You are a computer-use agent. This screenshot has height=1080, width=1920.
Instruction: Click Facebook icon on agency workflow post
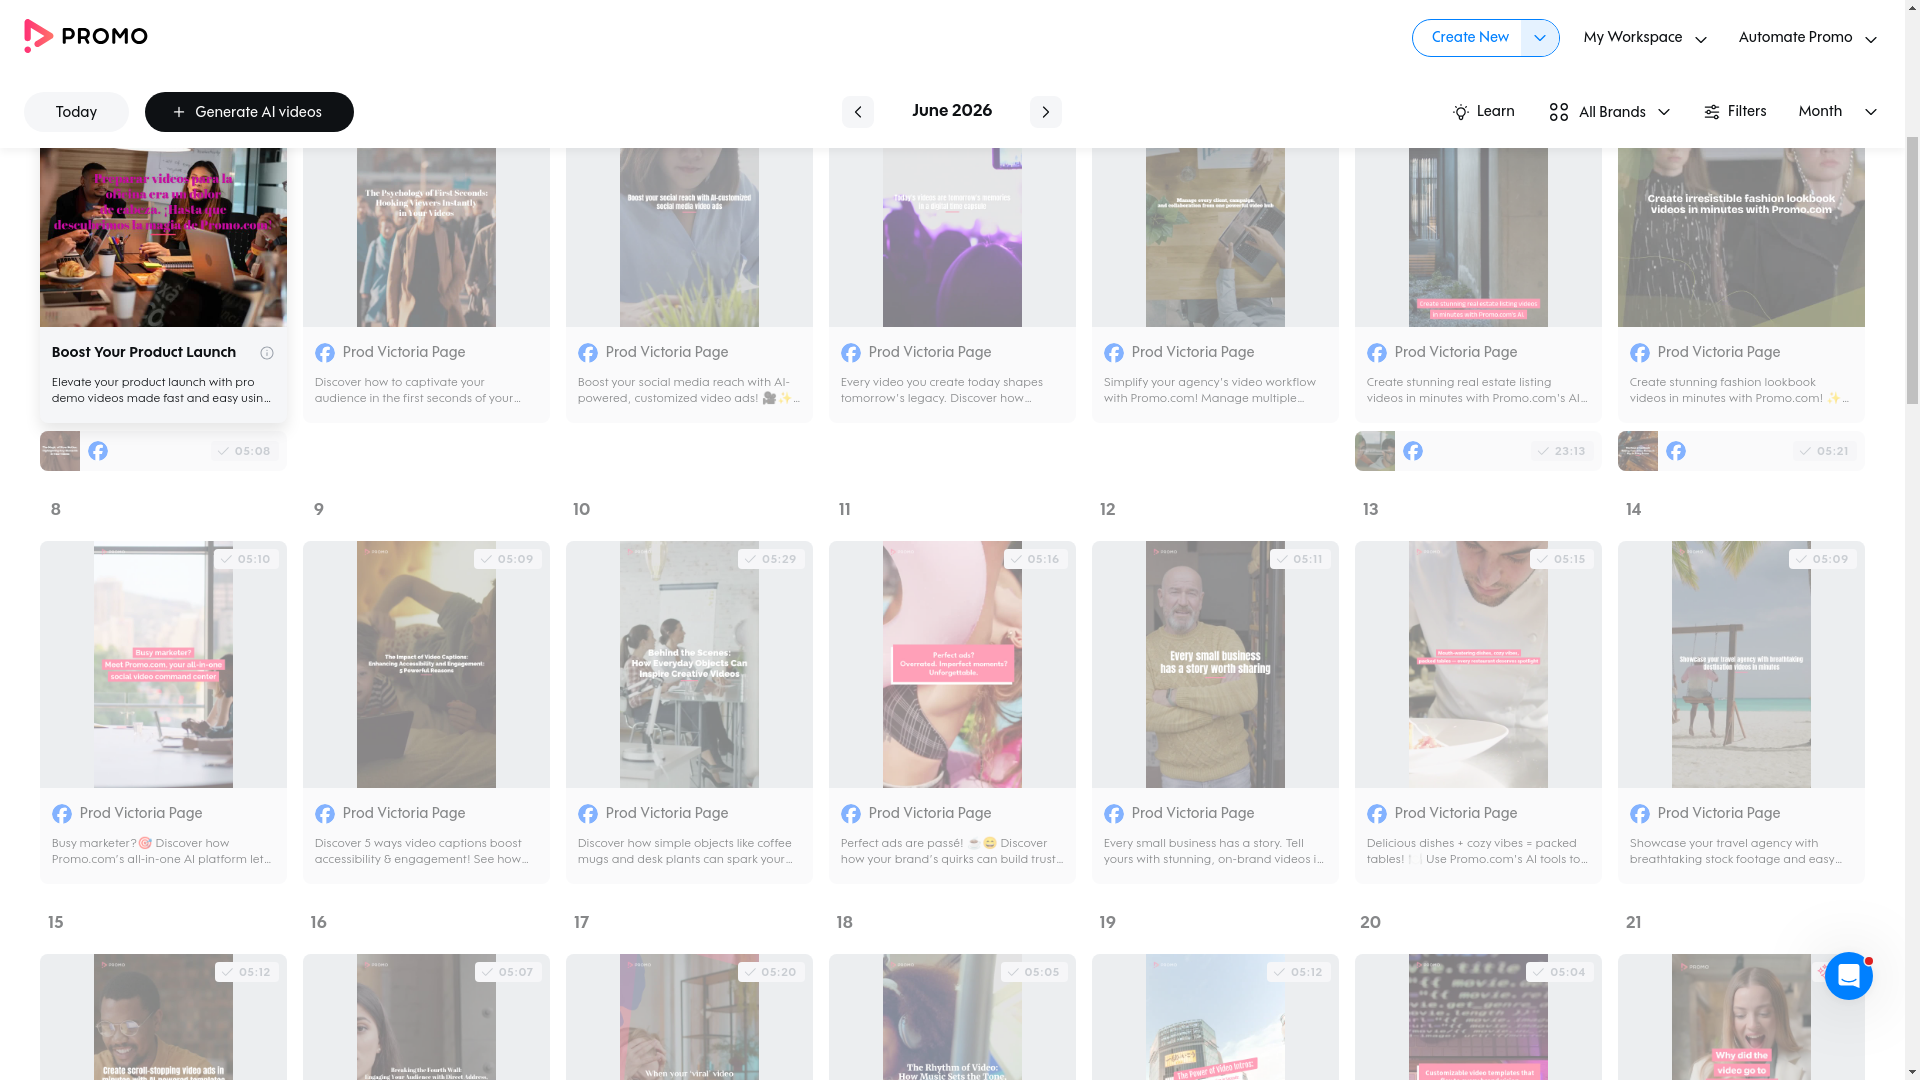[x=1114, y=353]
